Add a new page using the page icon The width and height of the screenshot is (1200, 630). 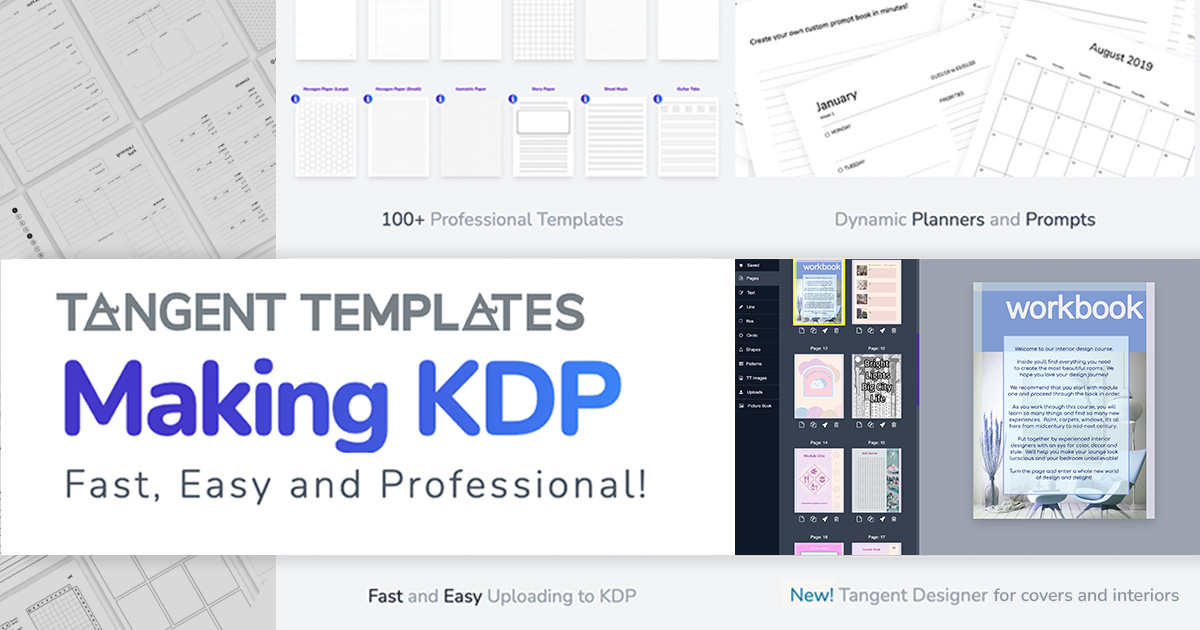click(800, 329)
